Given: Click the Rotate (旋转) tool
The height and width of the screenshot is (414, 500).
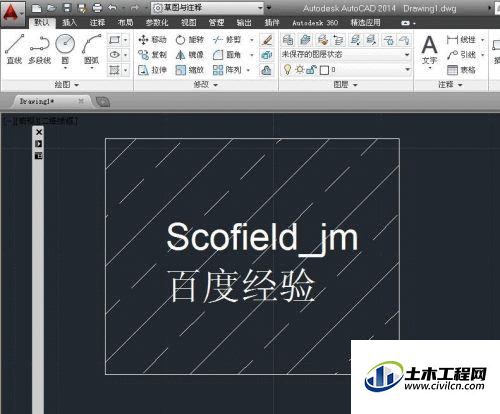Looking at the screenshot, I should (189, 40).
